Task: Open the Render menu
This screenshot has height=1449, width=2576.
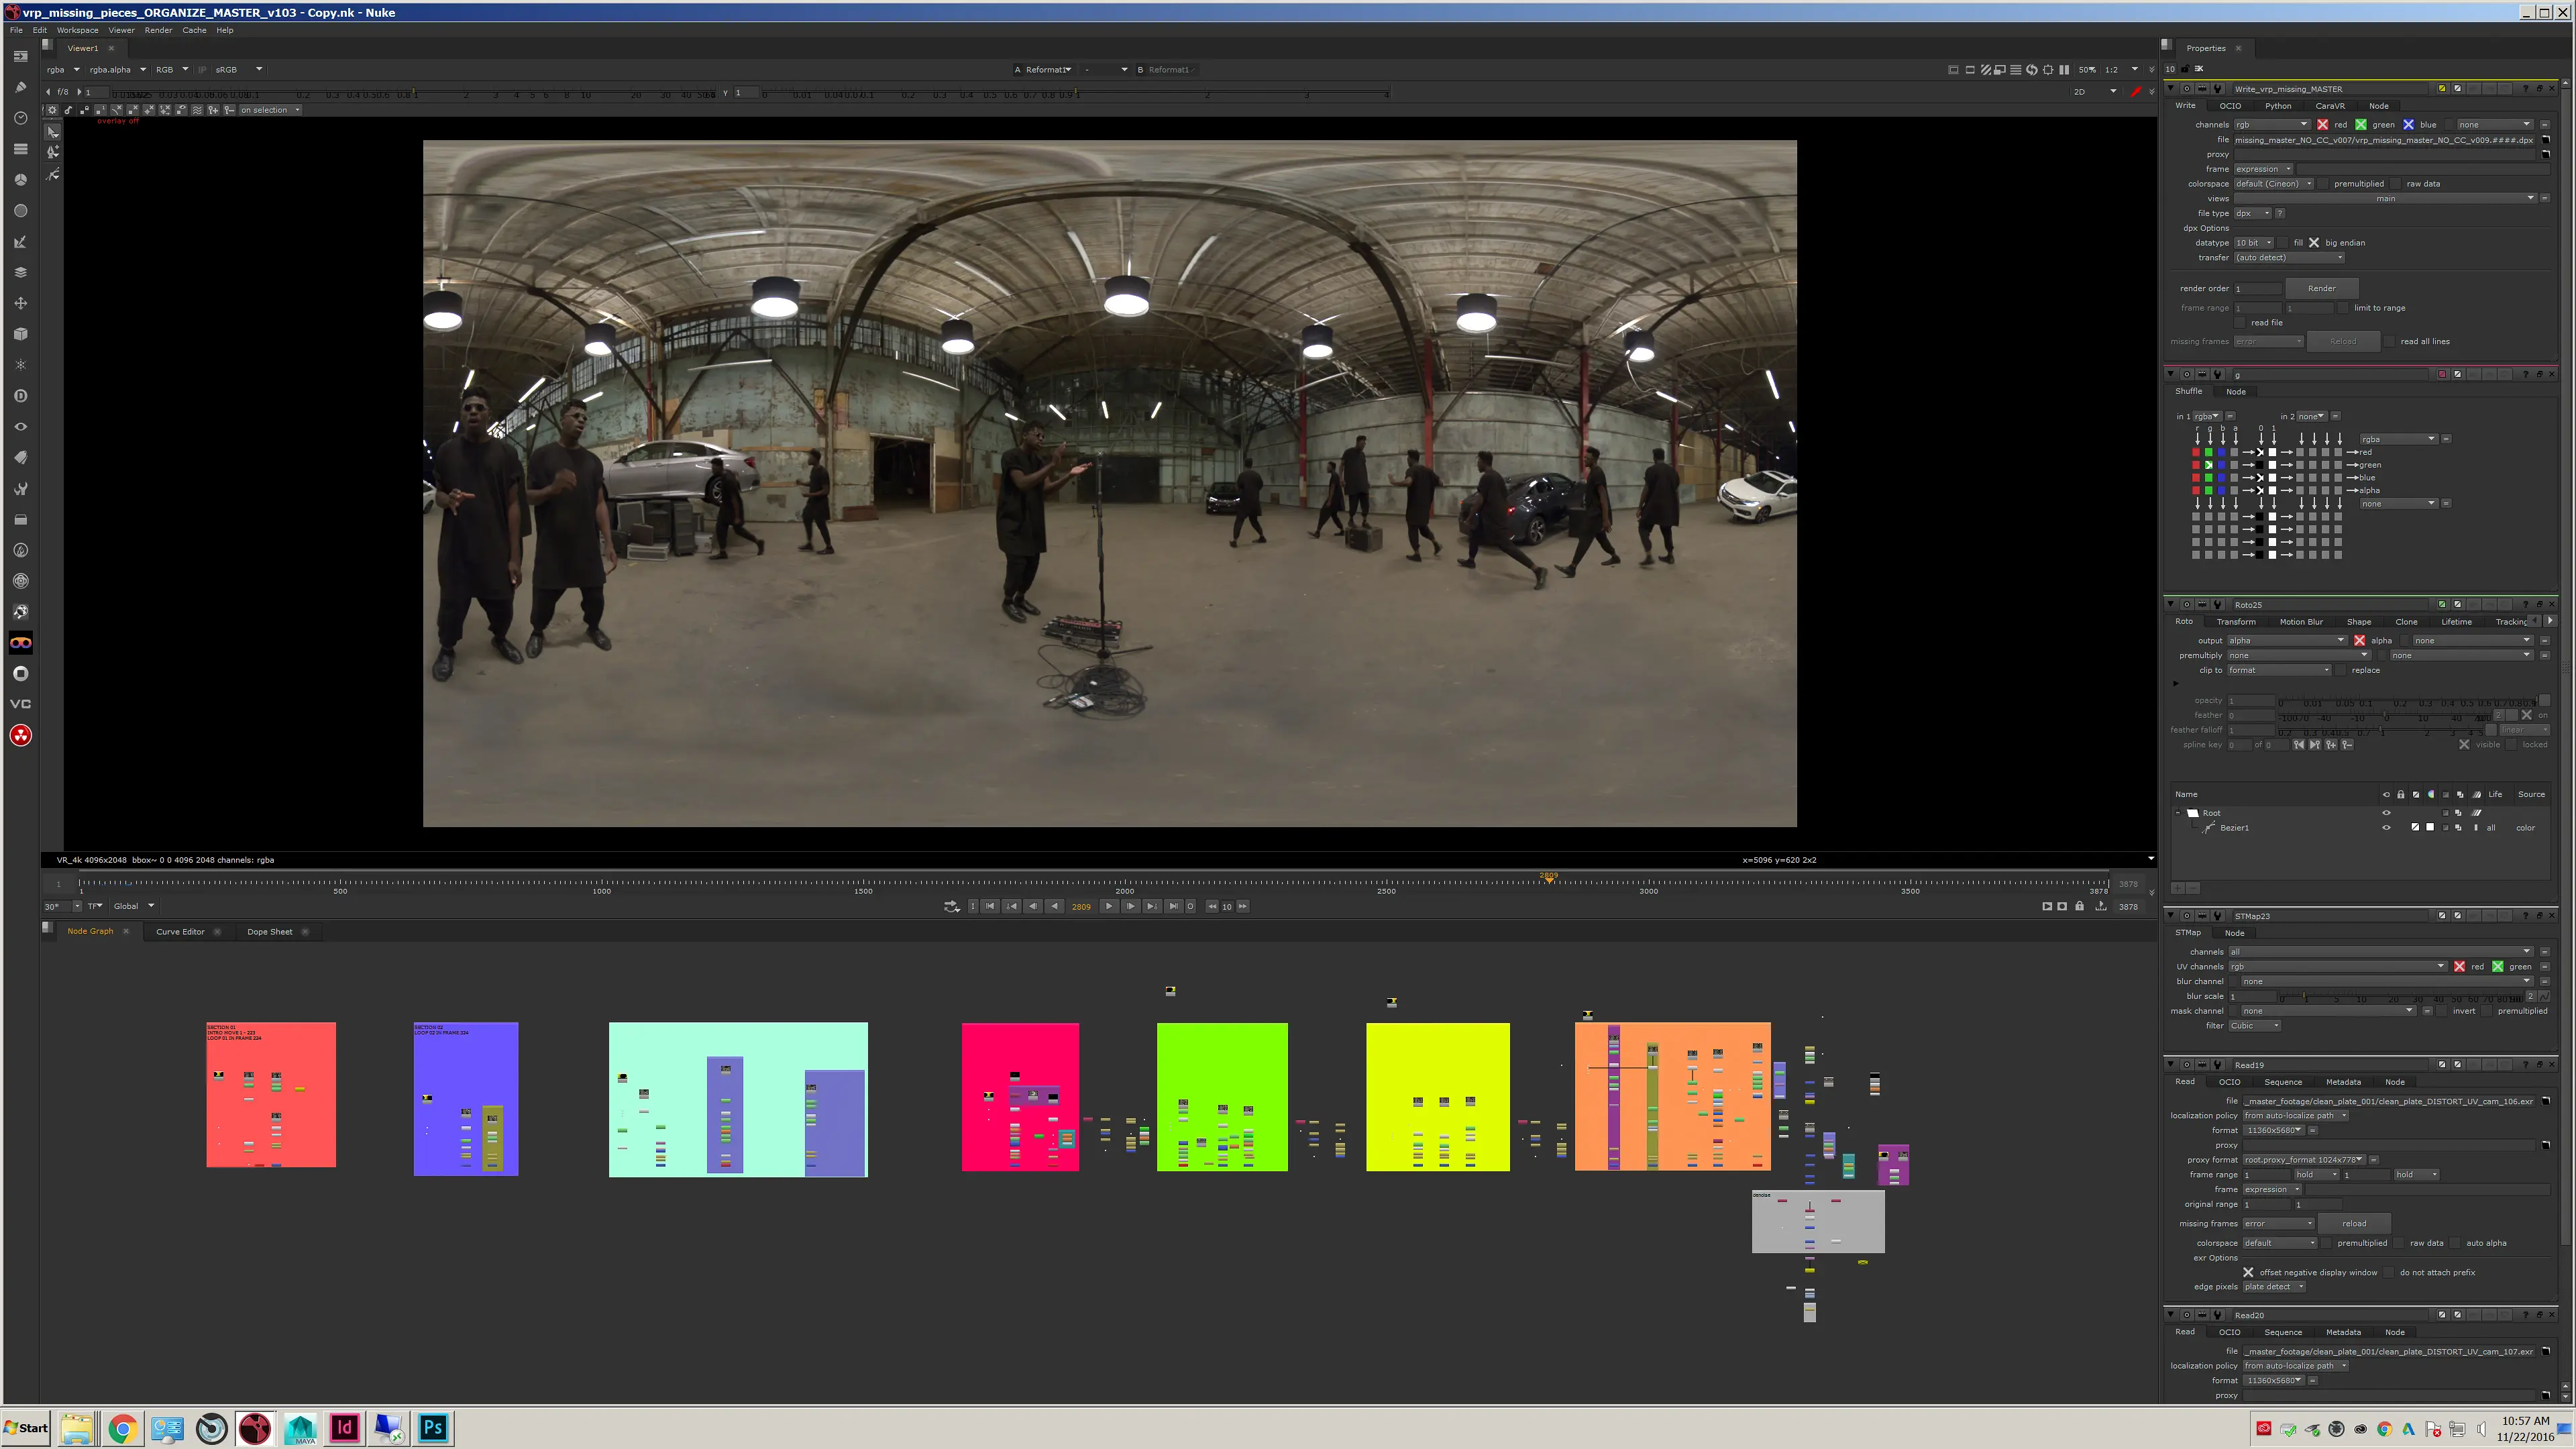Action: [x=158, y=30]
